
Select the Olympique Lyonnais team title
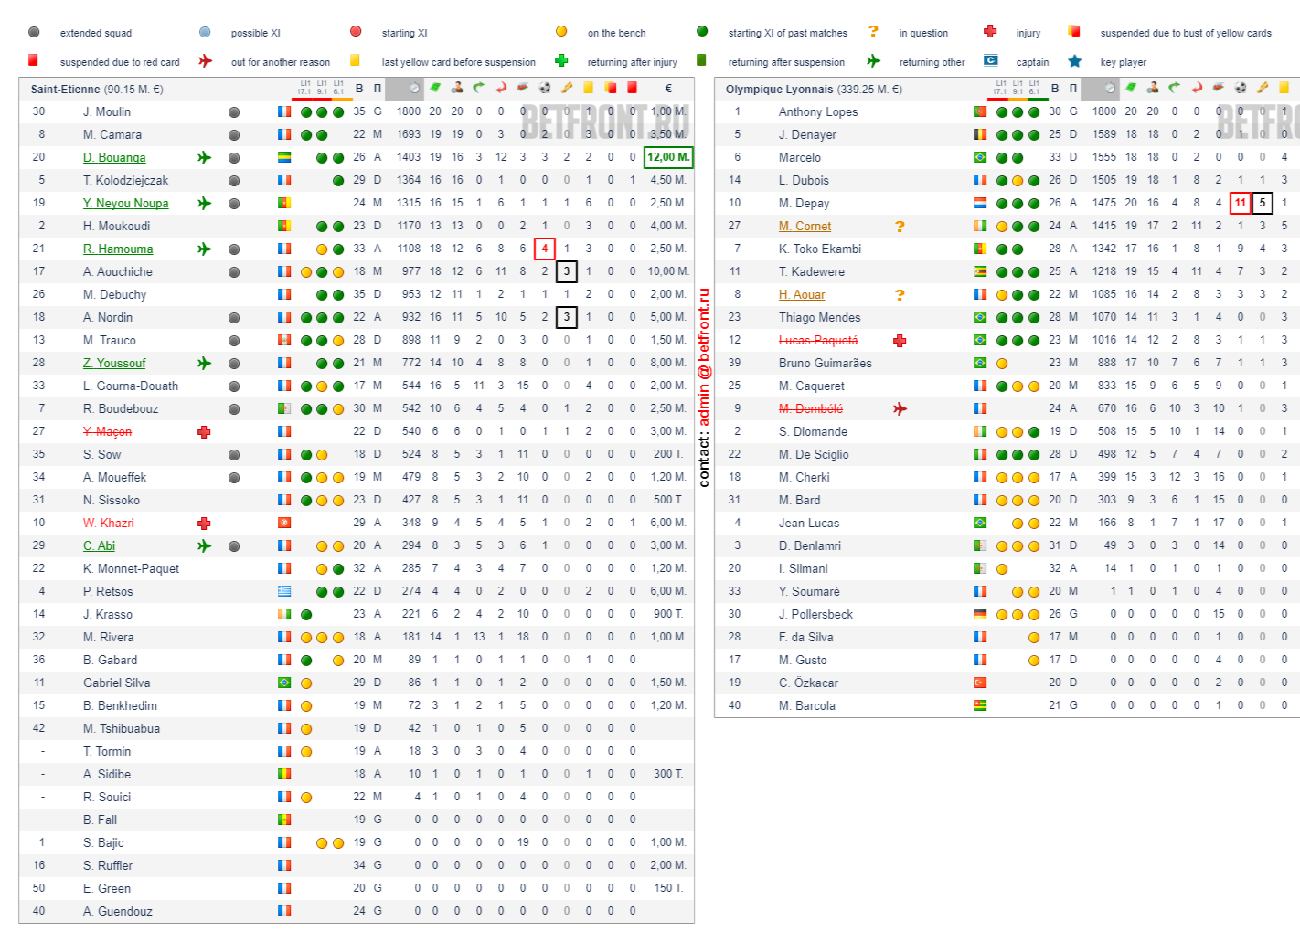point(780,89)
